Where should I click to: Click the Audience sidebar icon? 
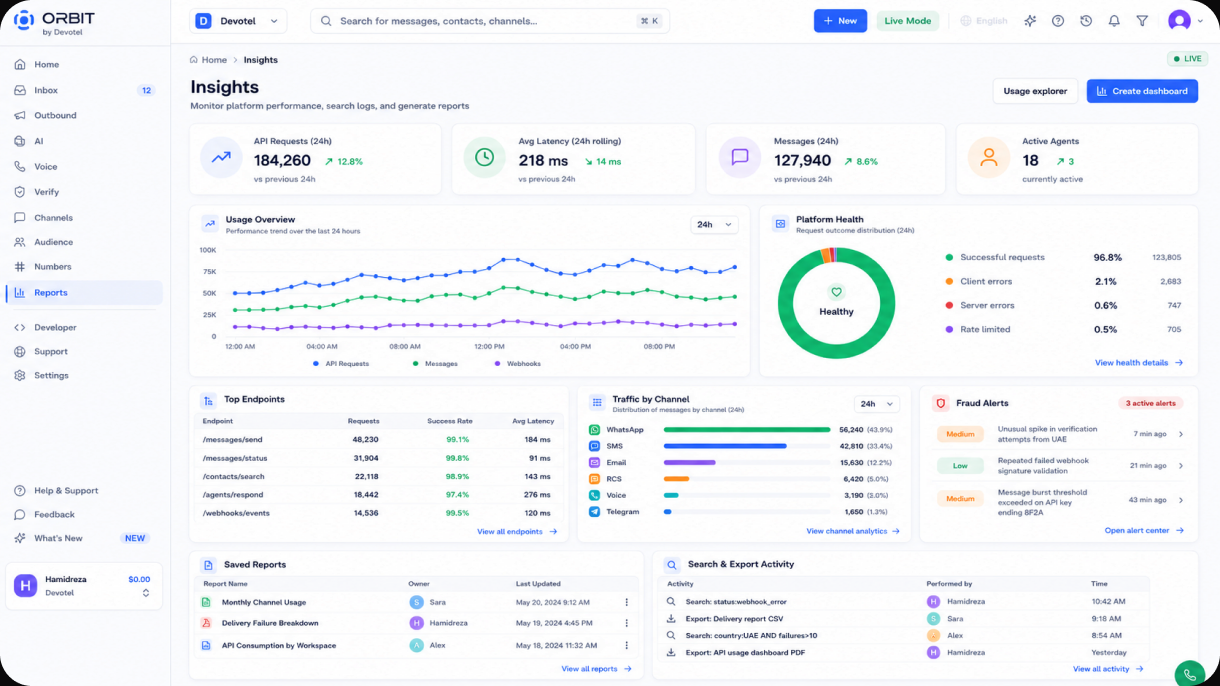pyautogui.click(x=20, y=242)
